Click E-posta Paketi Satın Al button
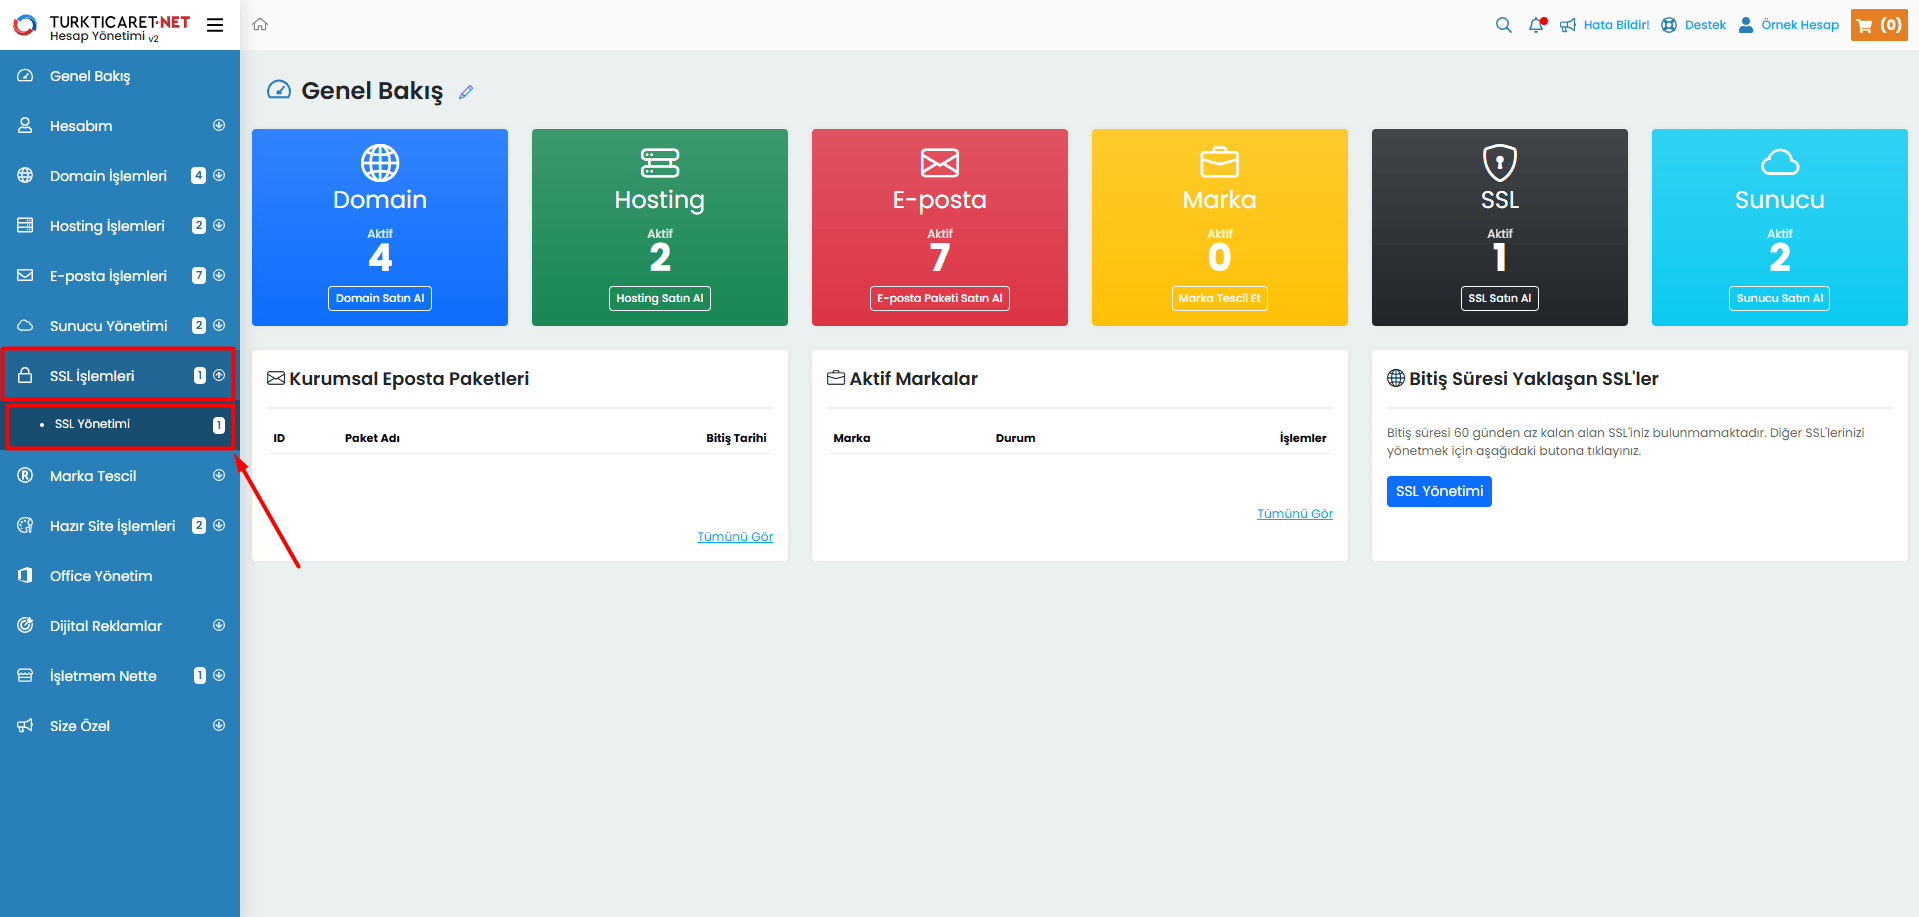Viewport: 1919px width, 917px height. [940, 298]
